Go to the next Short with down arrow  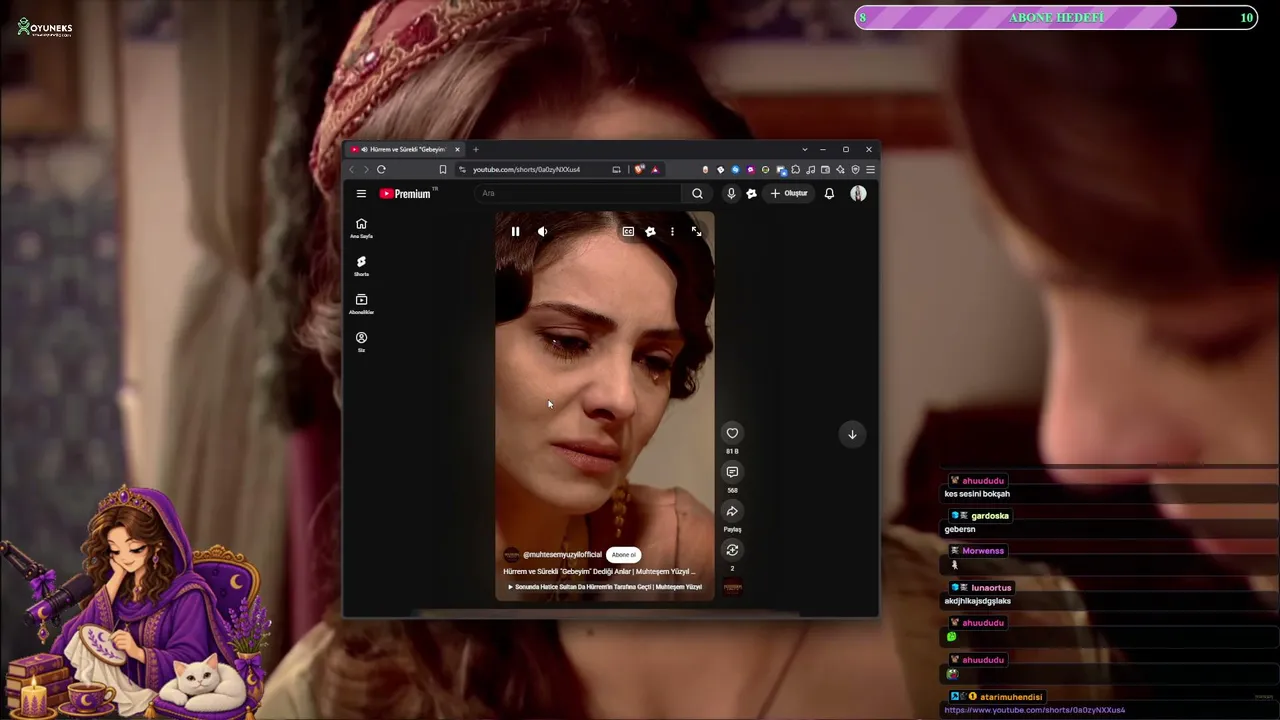pos(852,434)
